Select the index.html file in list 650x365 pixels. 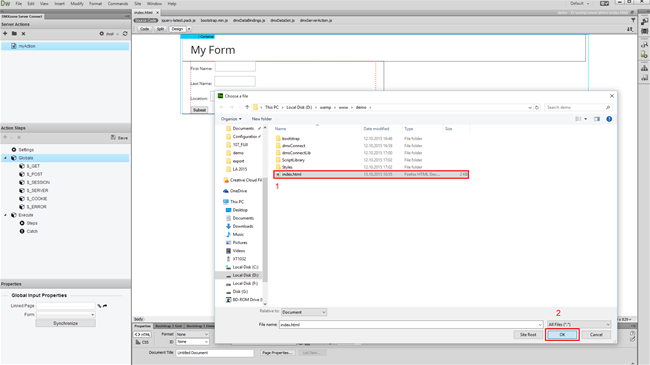(x=371, y=175)
